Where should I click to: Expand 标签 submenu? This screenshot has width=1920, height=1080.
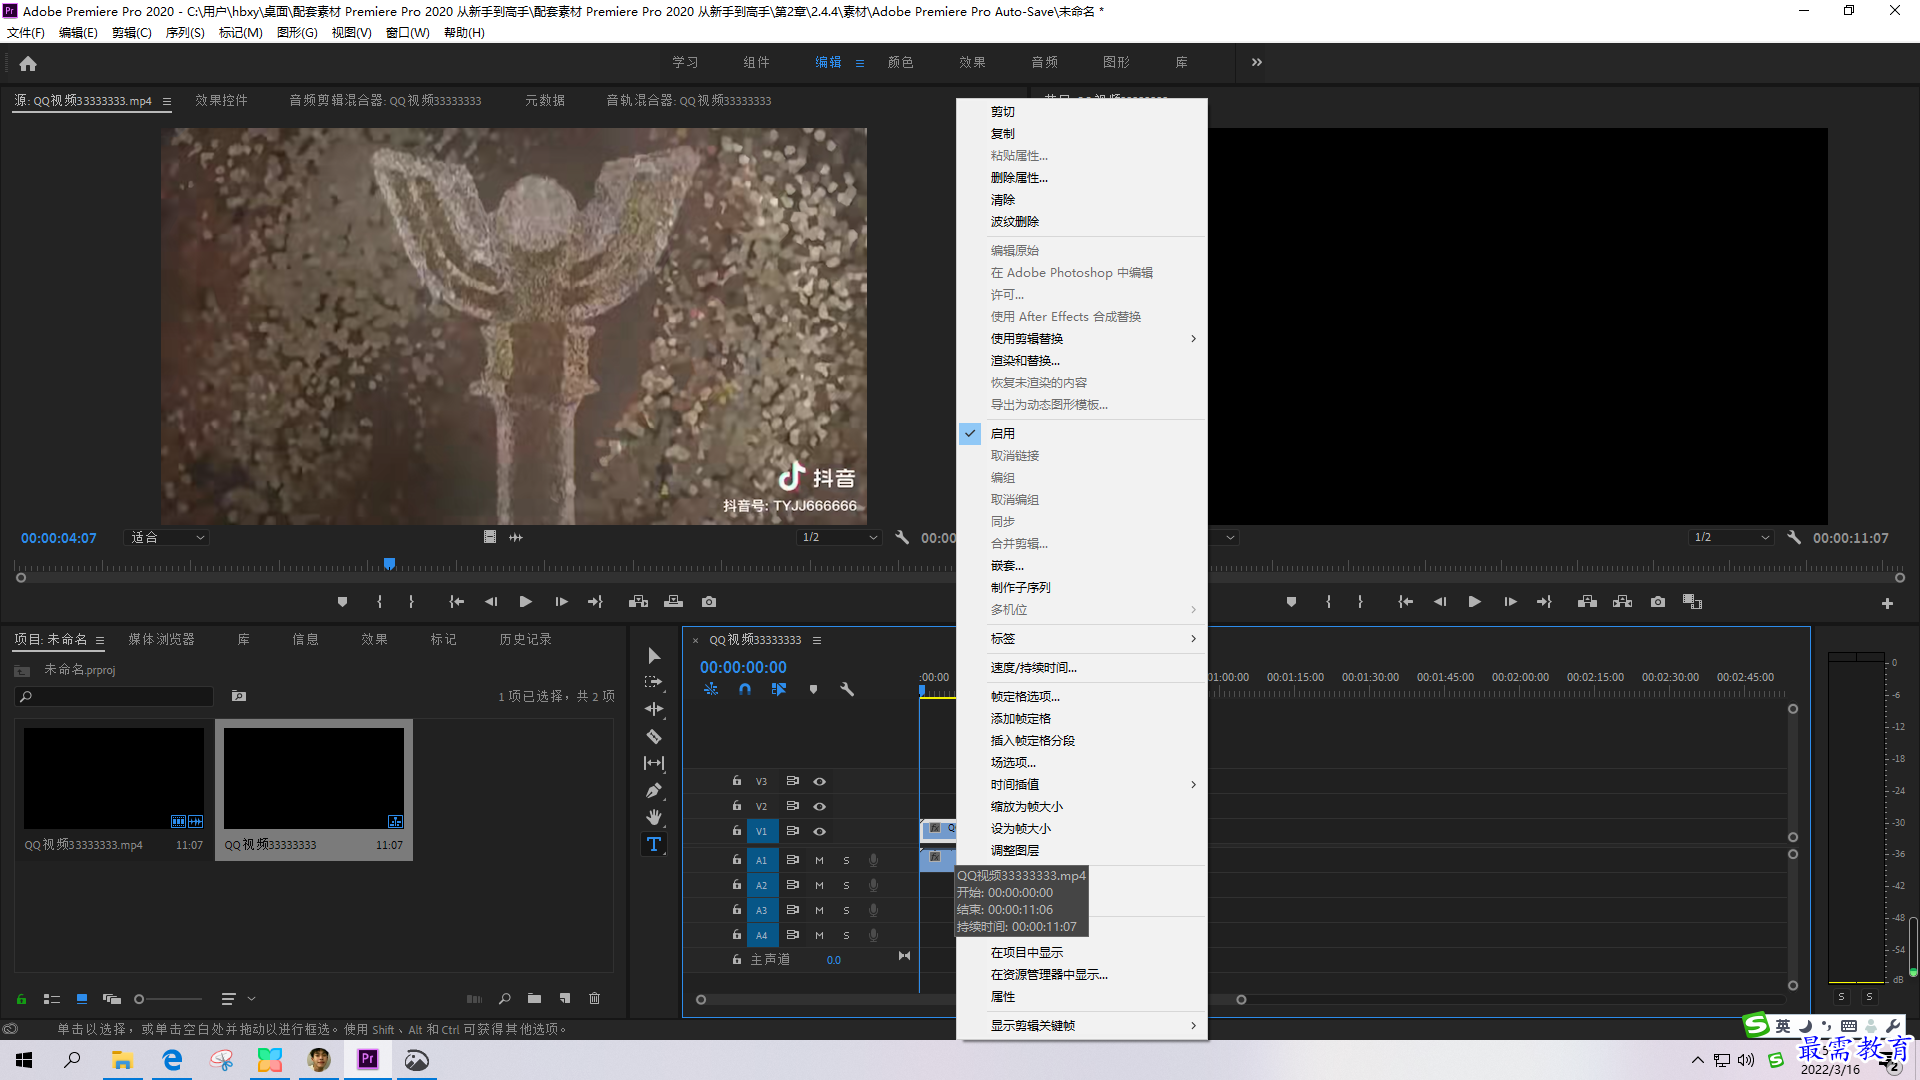[x=1082, y=638]
